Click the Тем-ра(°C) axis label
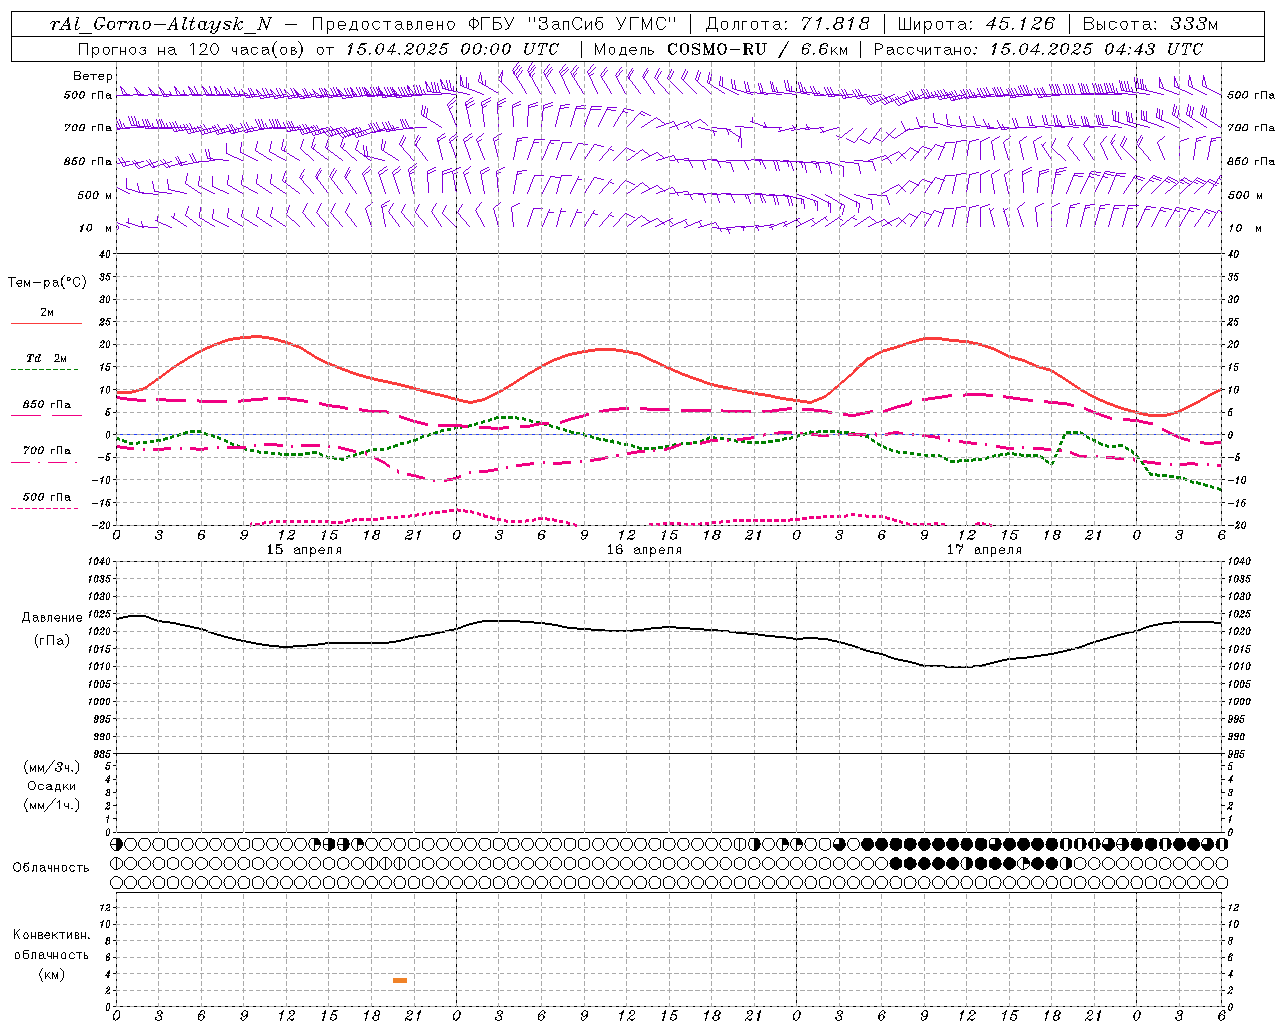 [47, 283]
